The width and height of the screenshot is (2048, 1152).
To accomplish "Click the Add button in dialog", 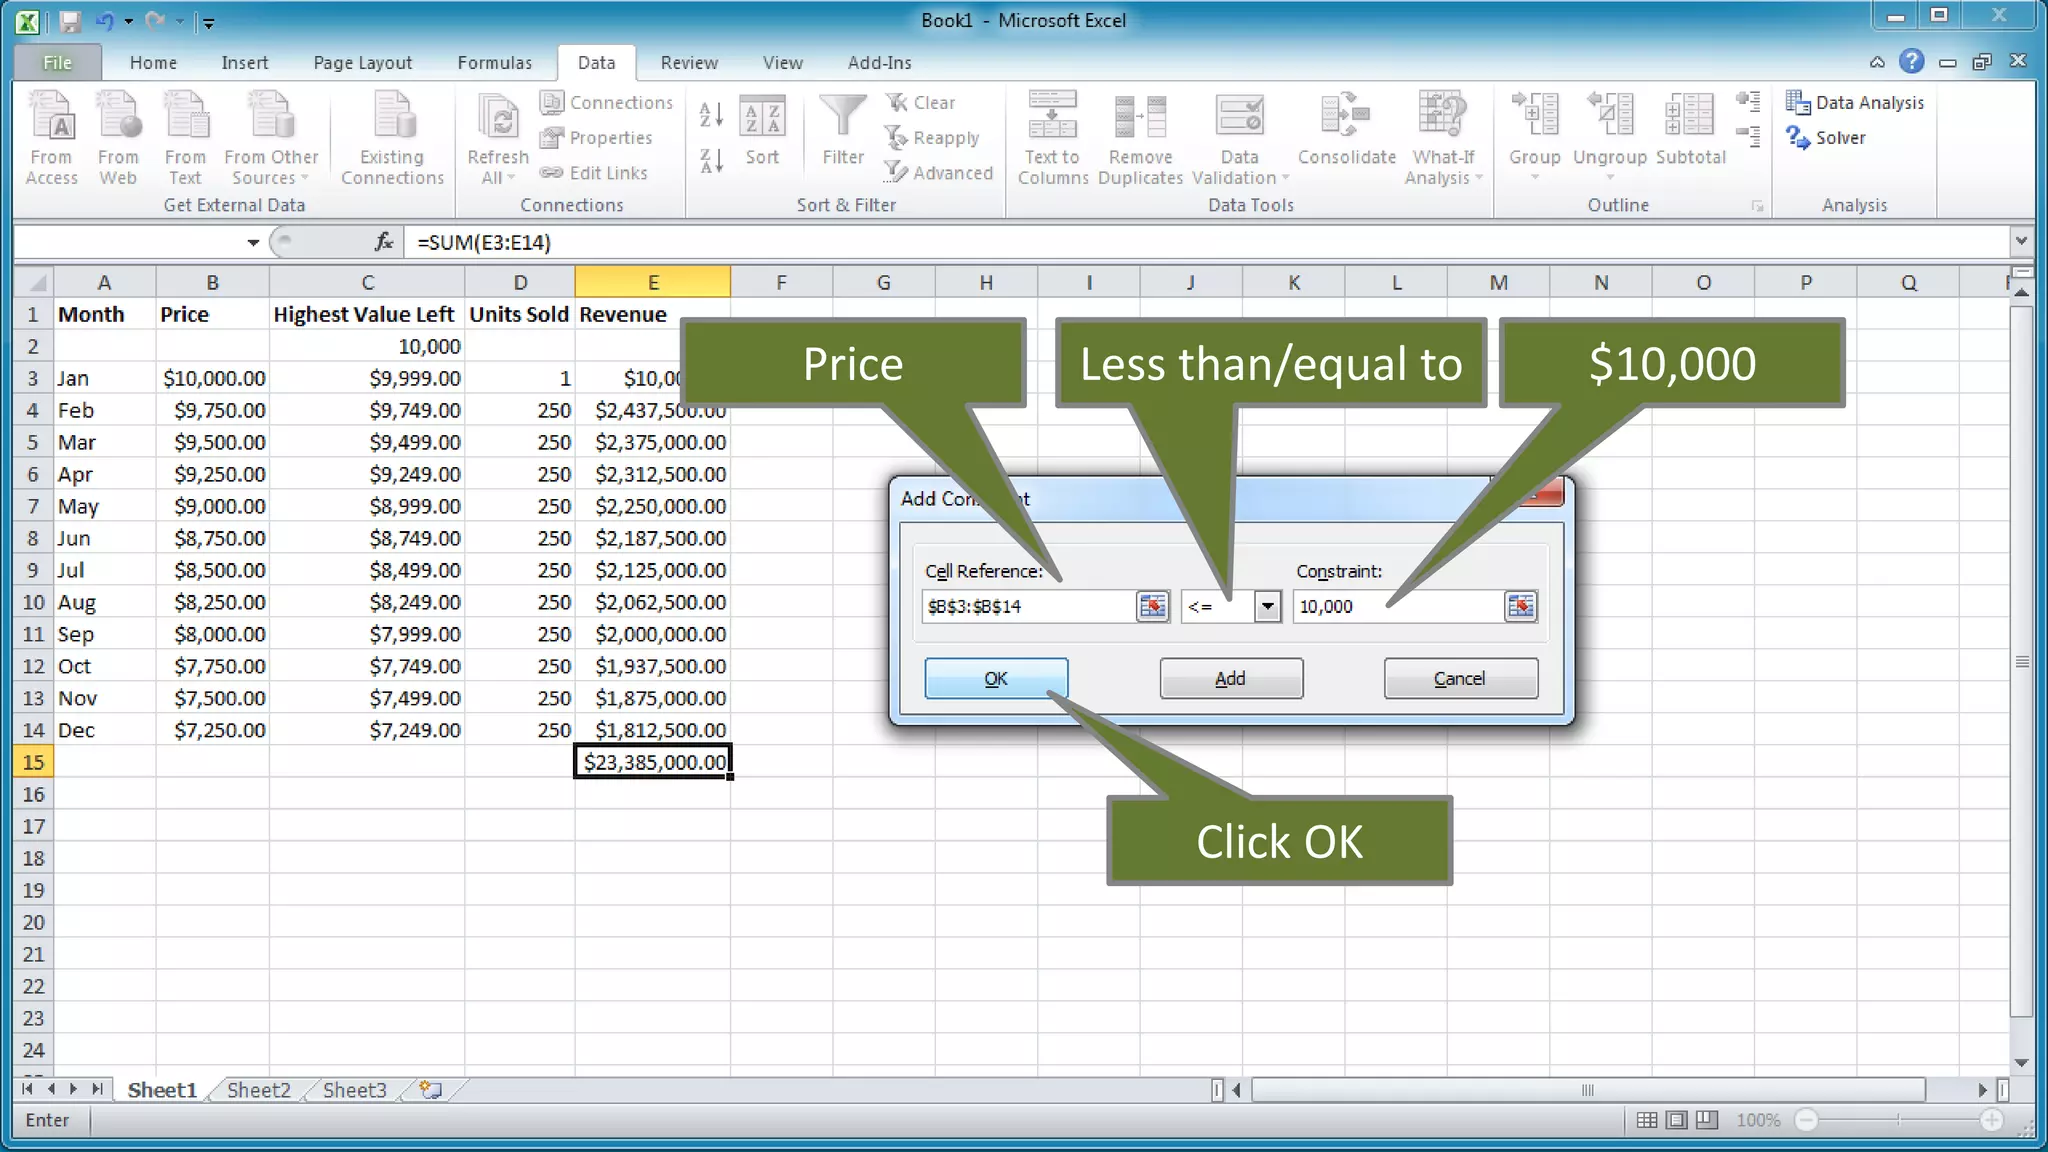I will 1230,678.
